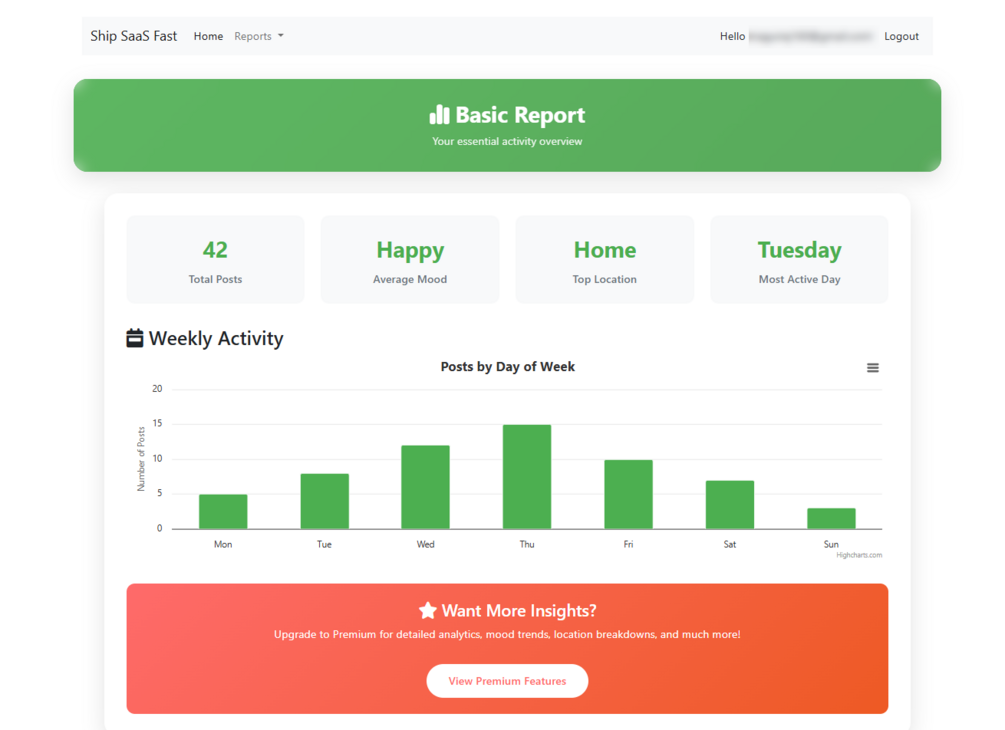Click the Happy average mood value
Image resolution: width=1005 pixels, height=730 pixels.
pyautogui.click(x=410, y=251)
